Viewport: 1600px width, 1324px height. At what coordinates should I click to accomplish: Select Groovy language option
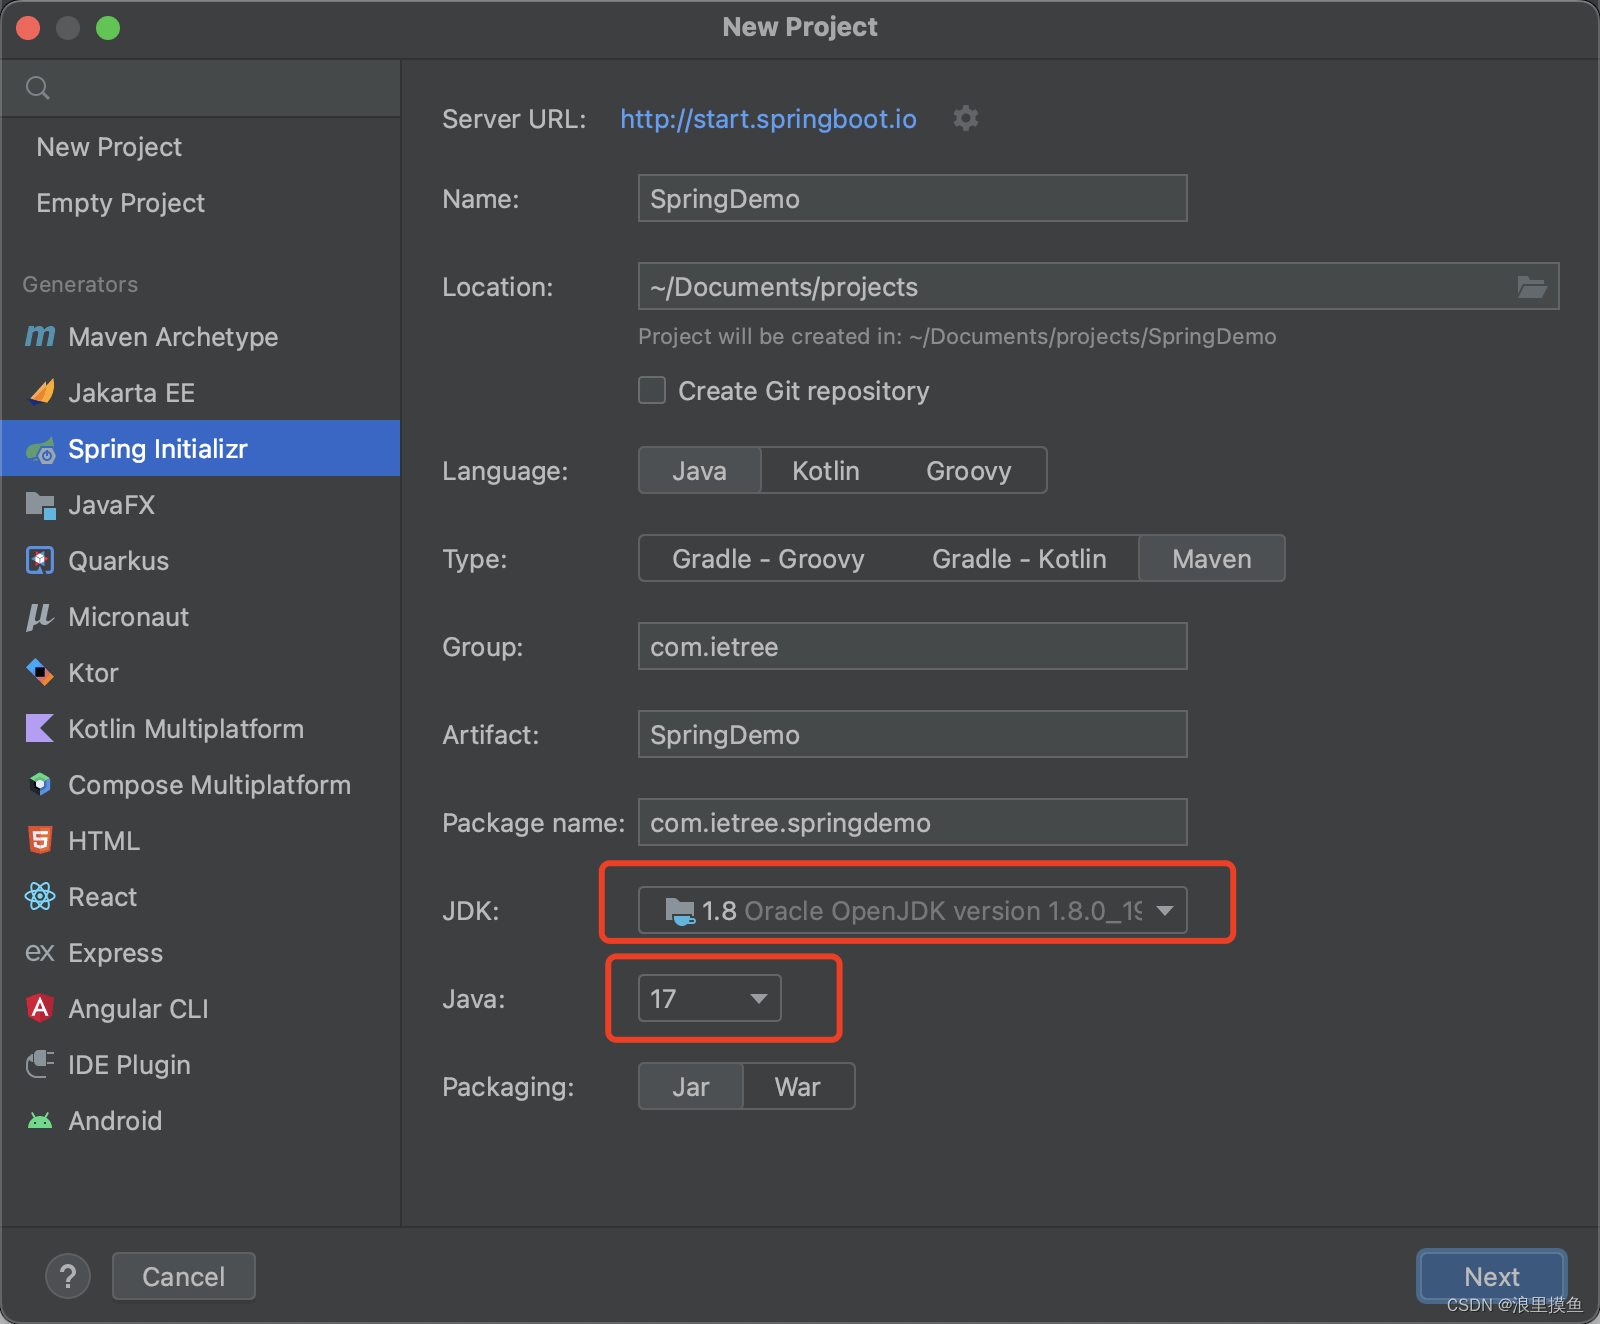pos(968,470)
